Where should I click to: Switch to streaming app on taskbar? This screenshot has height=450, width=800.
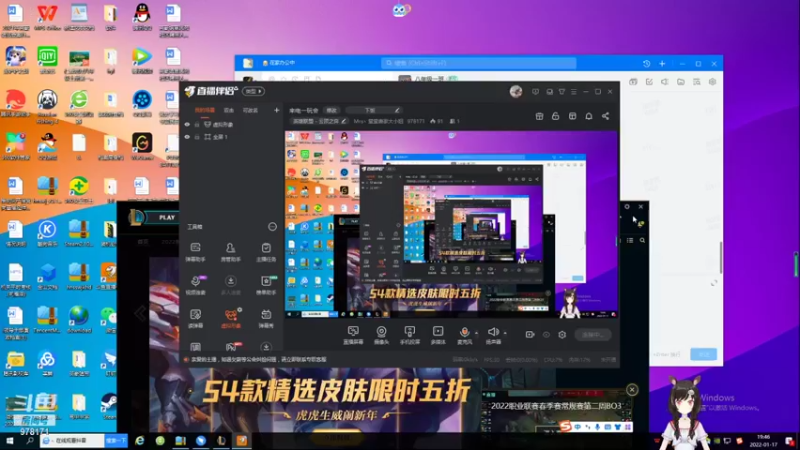241,440
